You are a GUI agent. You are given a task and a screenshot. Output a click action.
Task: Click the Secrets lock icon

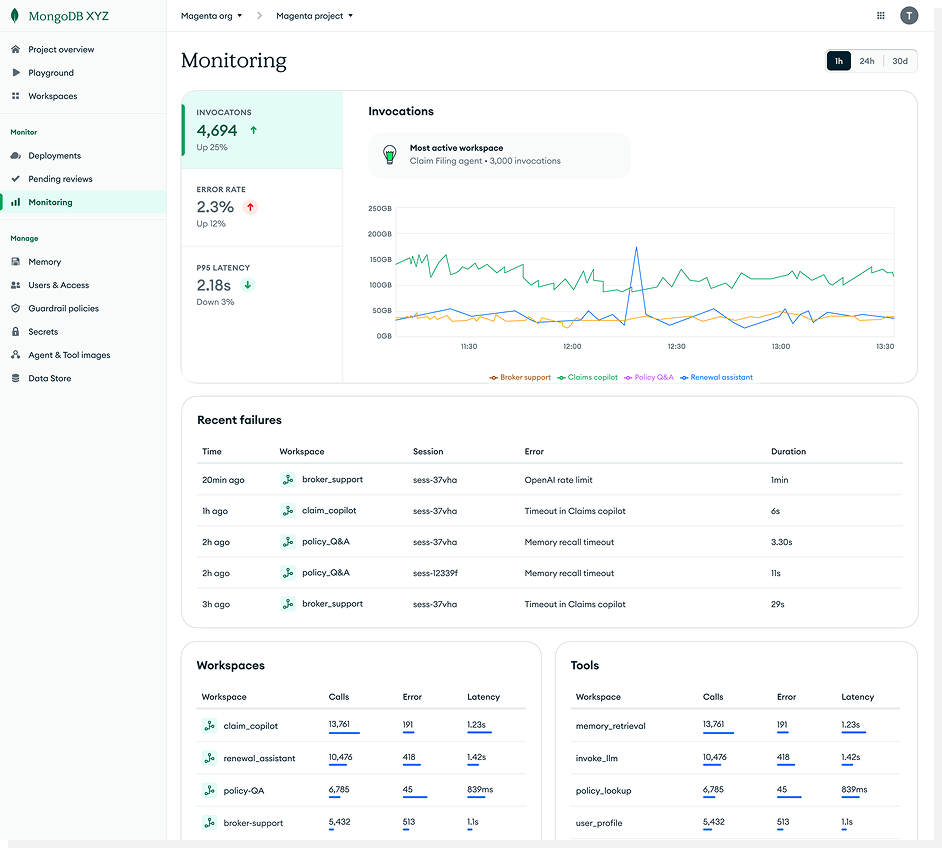pyautogui.click(x=16, y=332)
